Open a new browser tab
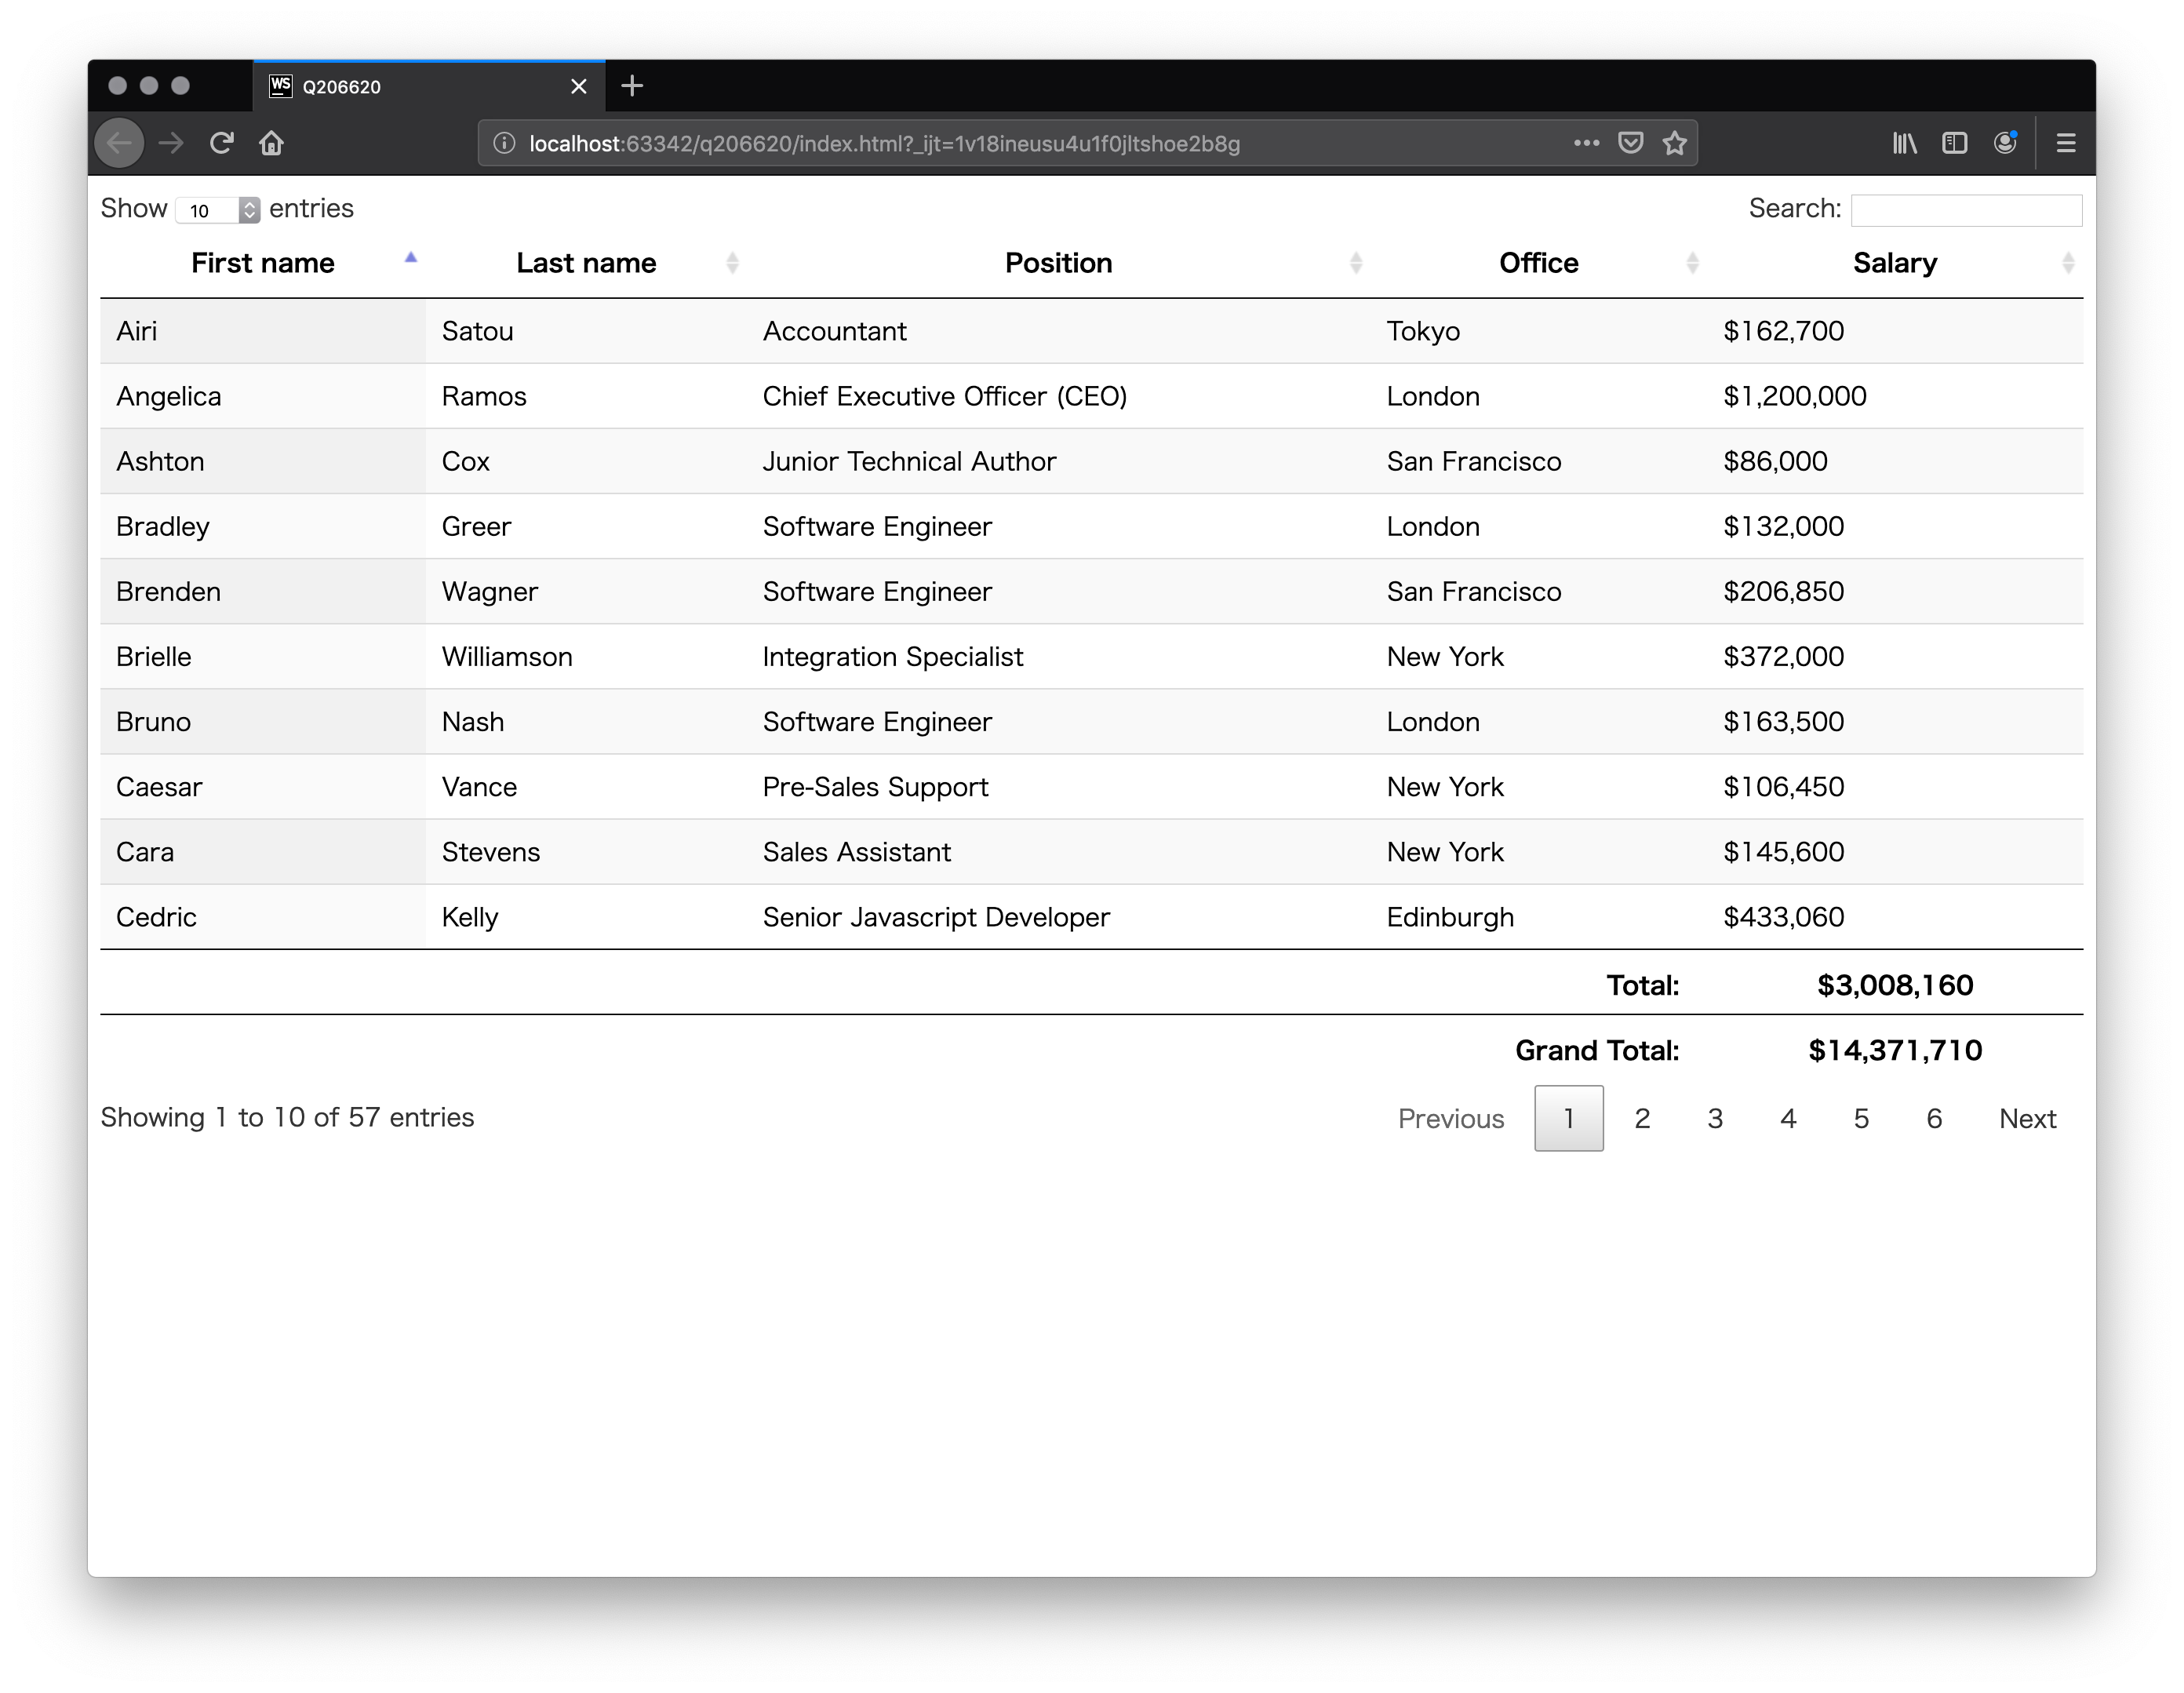This screenshot has height=1693, width=2184. pos(632,86)
